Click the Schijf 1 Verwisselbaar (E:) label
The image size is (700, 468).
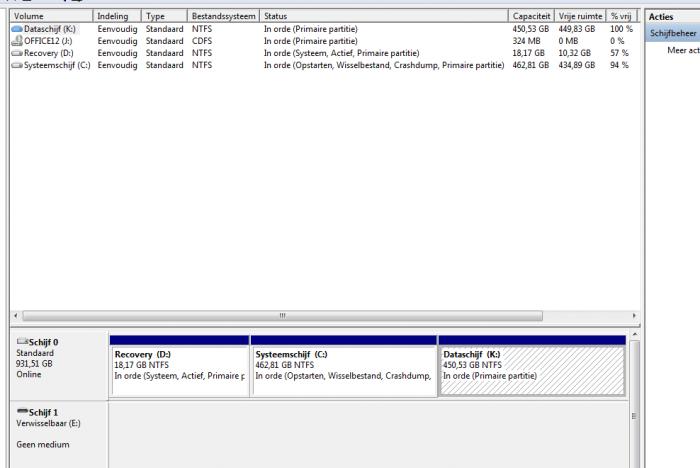coord(48,423)
